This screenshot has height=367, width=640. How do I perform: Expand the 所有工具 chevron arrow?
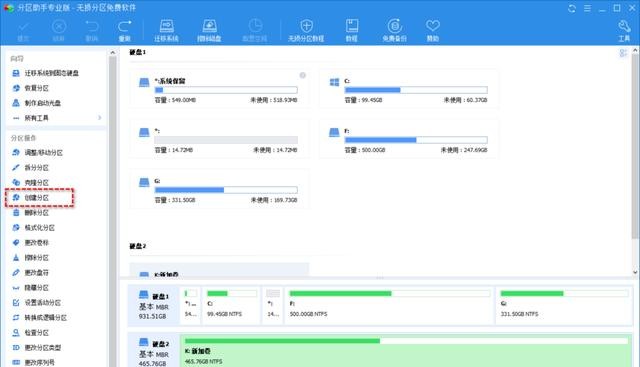coord(100,118)
